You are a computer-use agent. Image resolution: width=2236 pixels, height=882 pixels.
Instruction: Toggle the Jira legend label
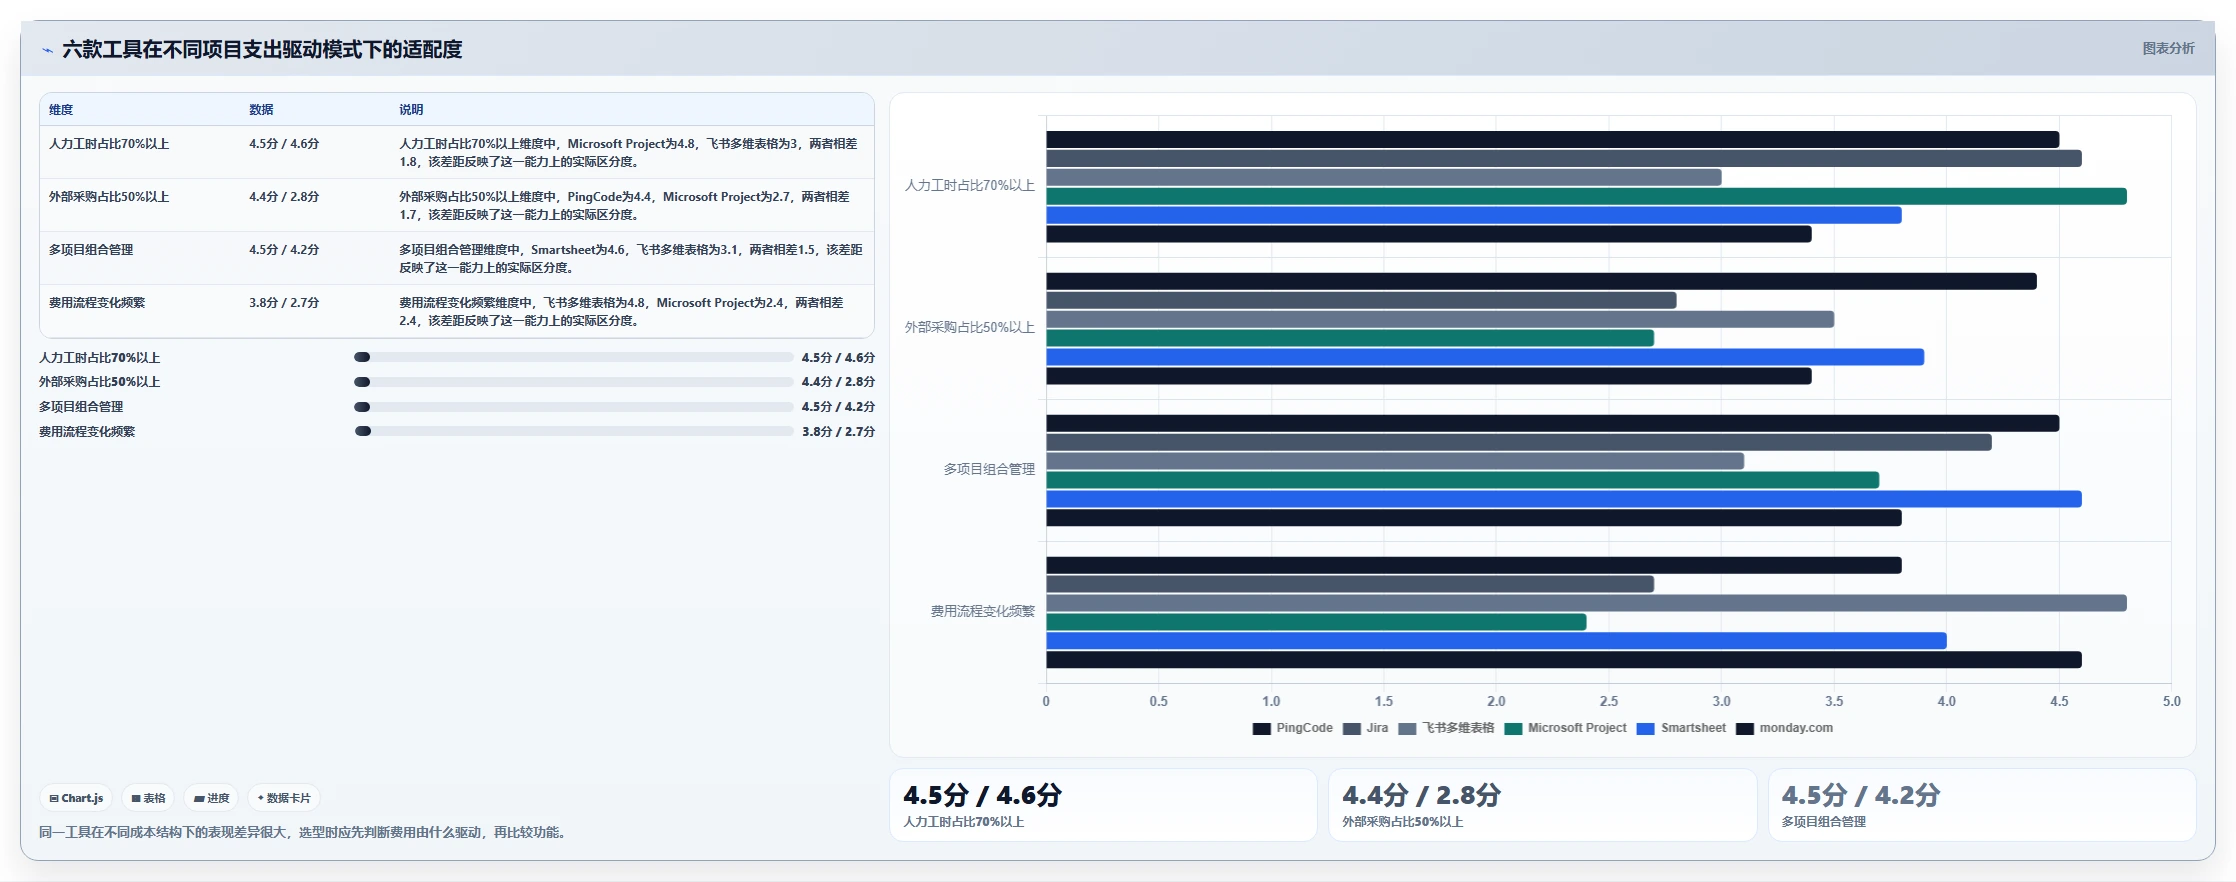[1377, 728]
